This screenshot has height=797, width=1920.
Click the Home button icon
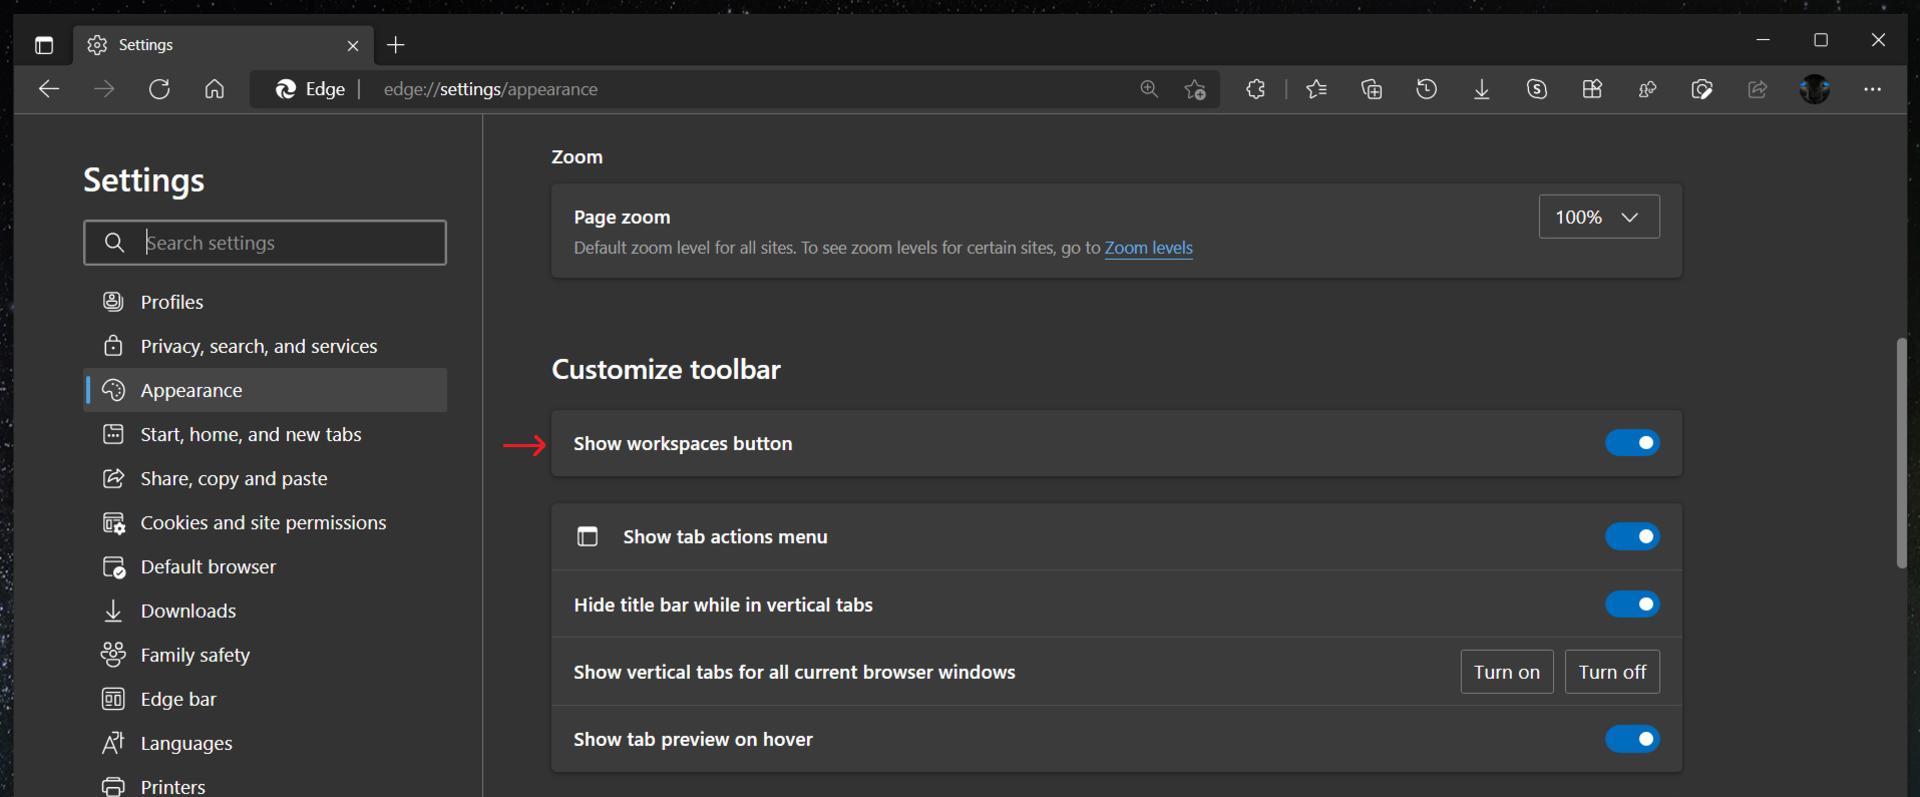214,89
